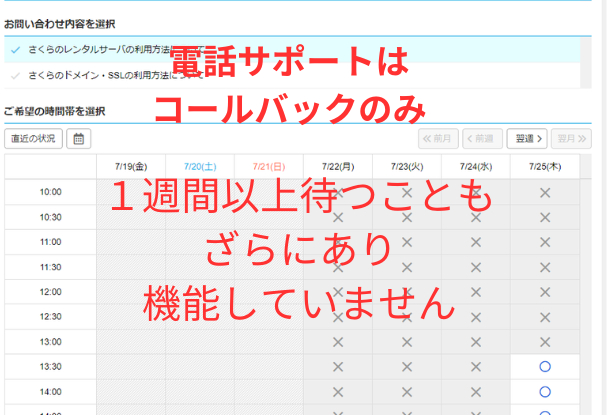Click the X at 7/24 13:00

click(x=476, y=342)
